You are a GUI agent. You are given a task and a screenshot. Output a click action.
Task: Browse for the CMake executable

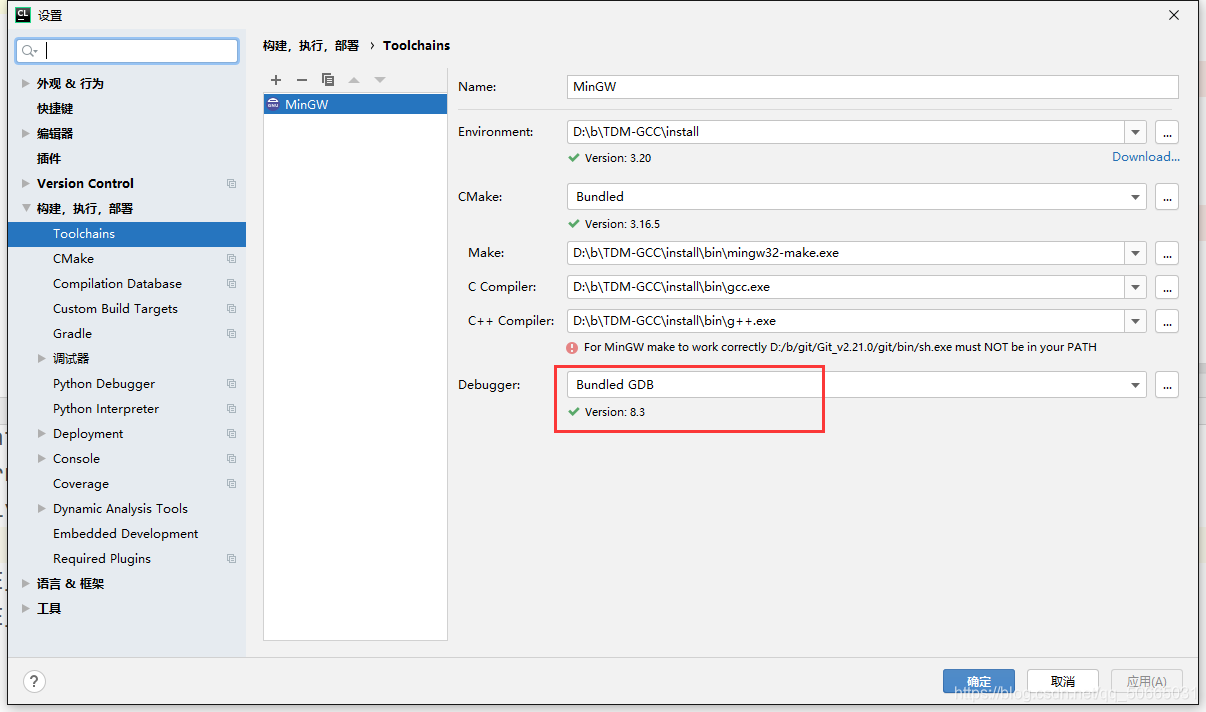[x=1166, y=197]
